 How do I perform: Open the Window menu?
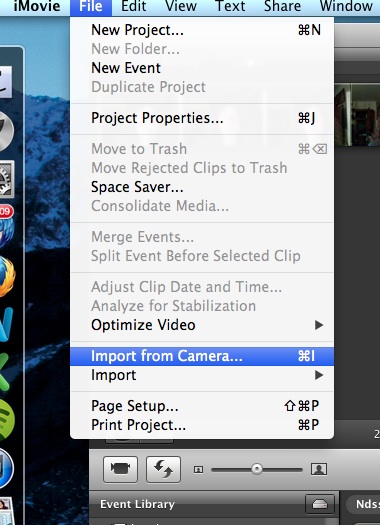pos(346,6)
